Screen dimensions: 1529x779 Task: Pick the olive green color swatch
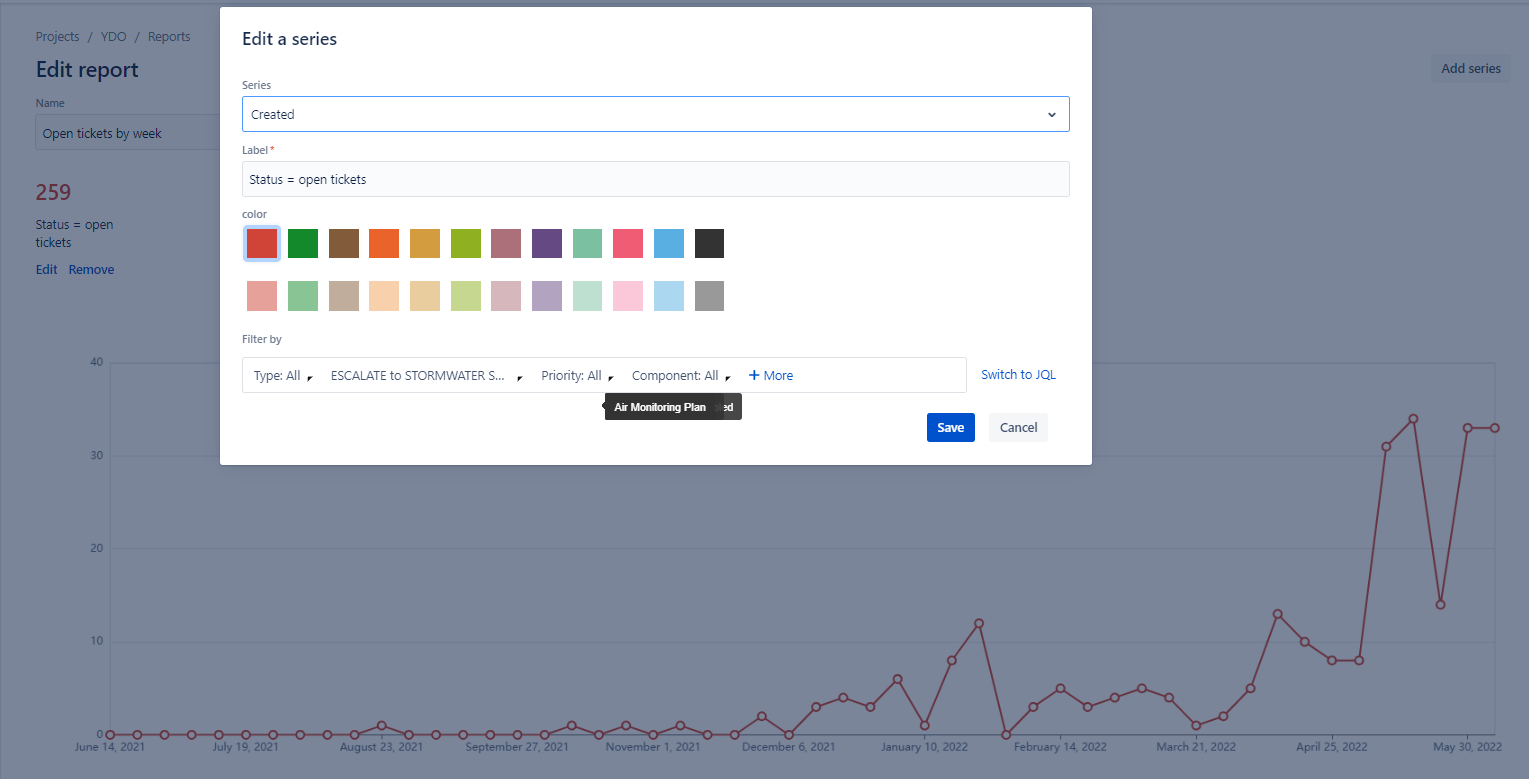click(x=466, y=243)
